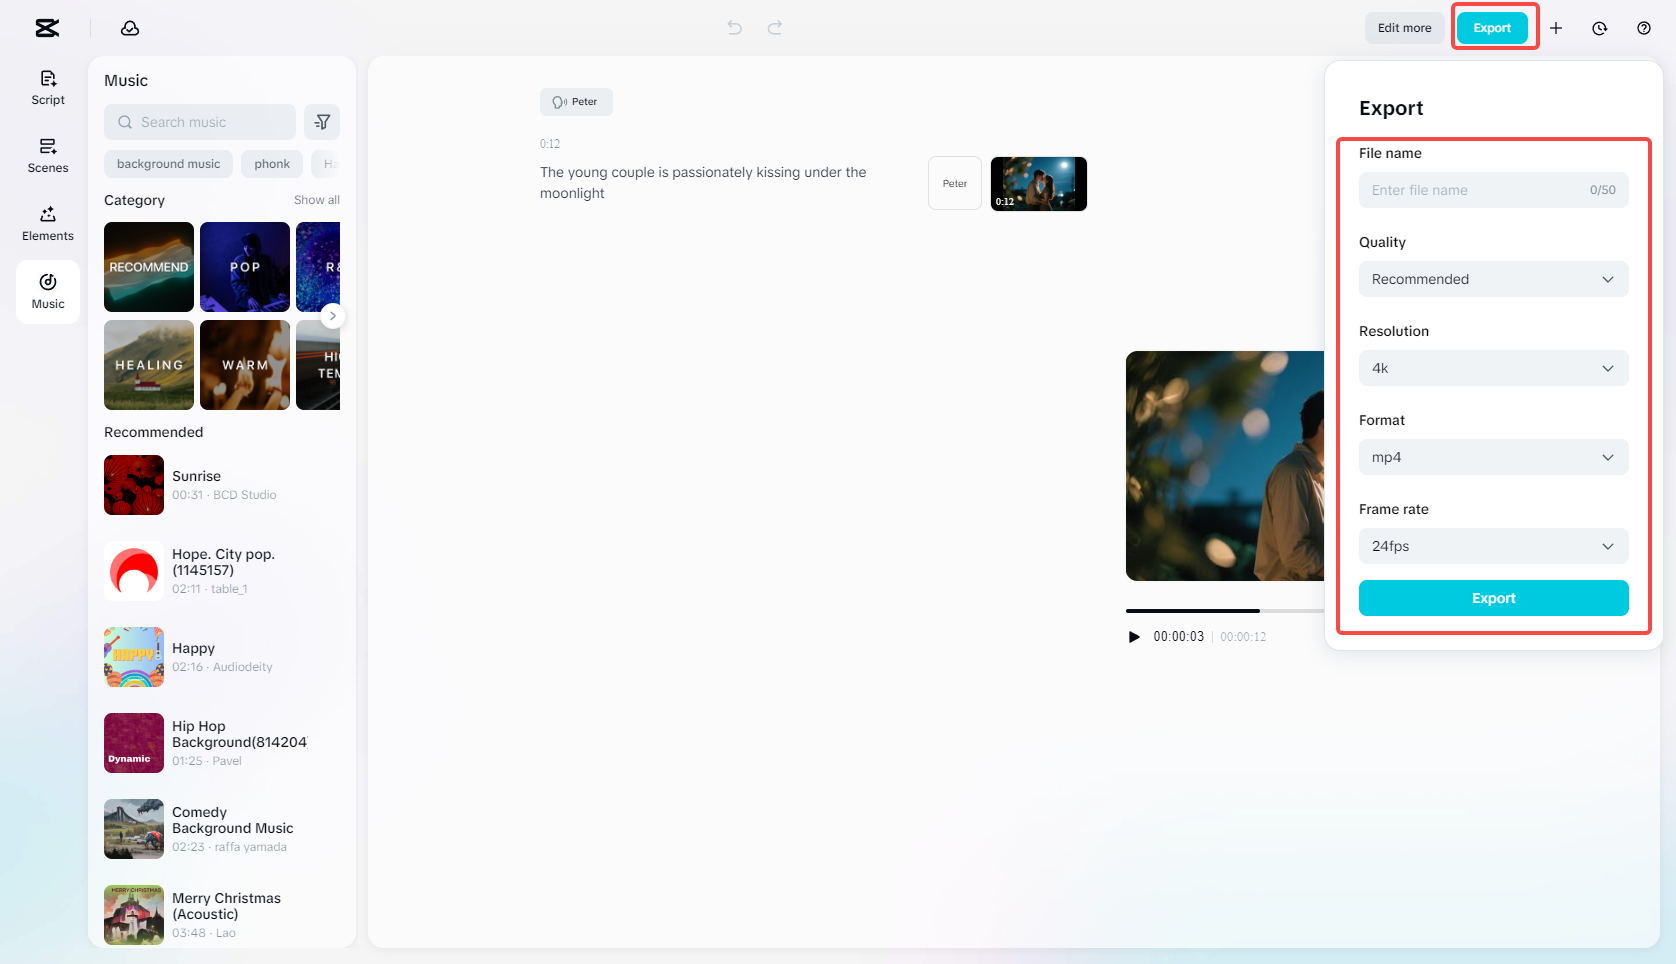The image size is (1676, 964).
Task: Open help via the question mark icon
Action: coord(1643,28)
